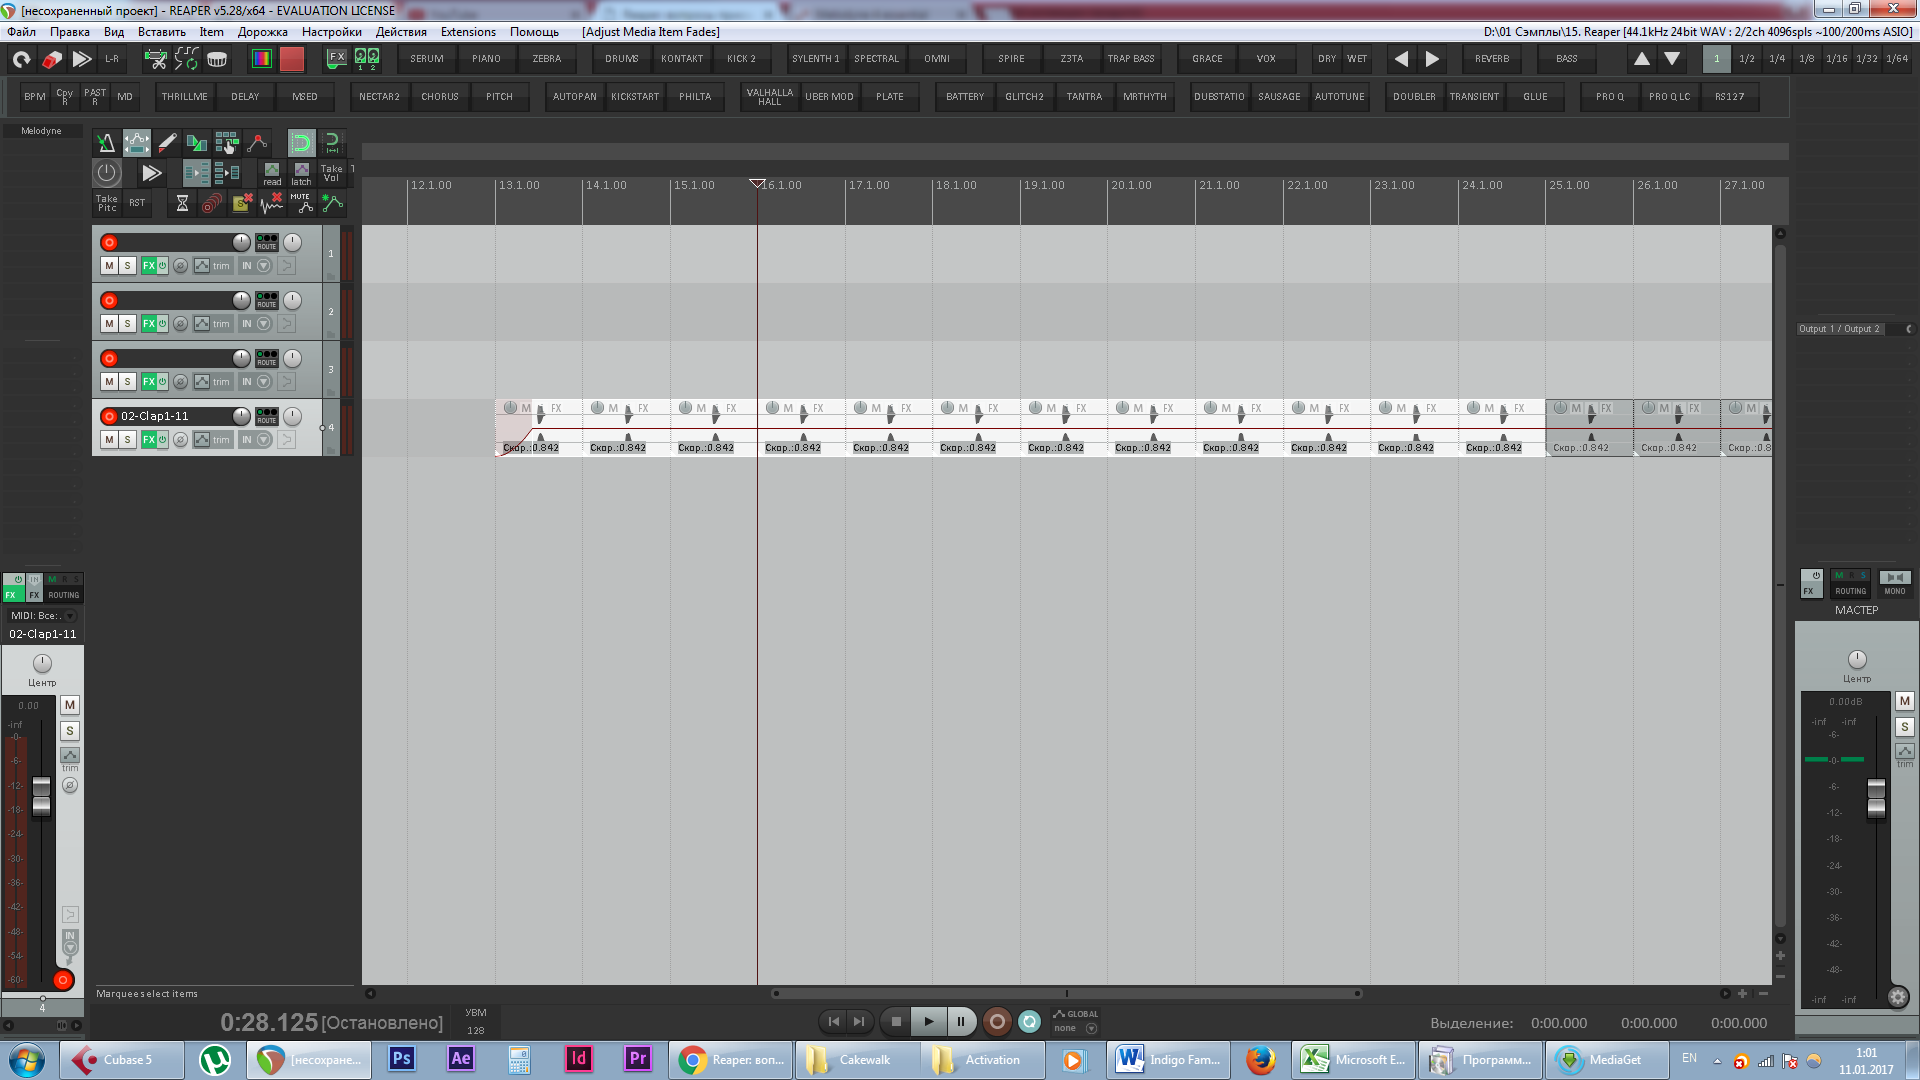Arm 02-Clap1-11 track for recording

pyautogui.click(x=110, y=417)
